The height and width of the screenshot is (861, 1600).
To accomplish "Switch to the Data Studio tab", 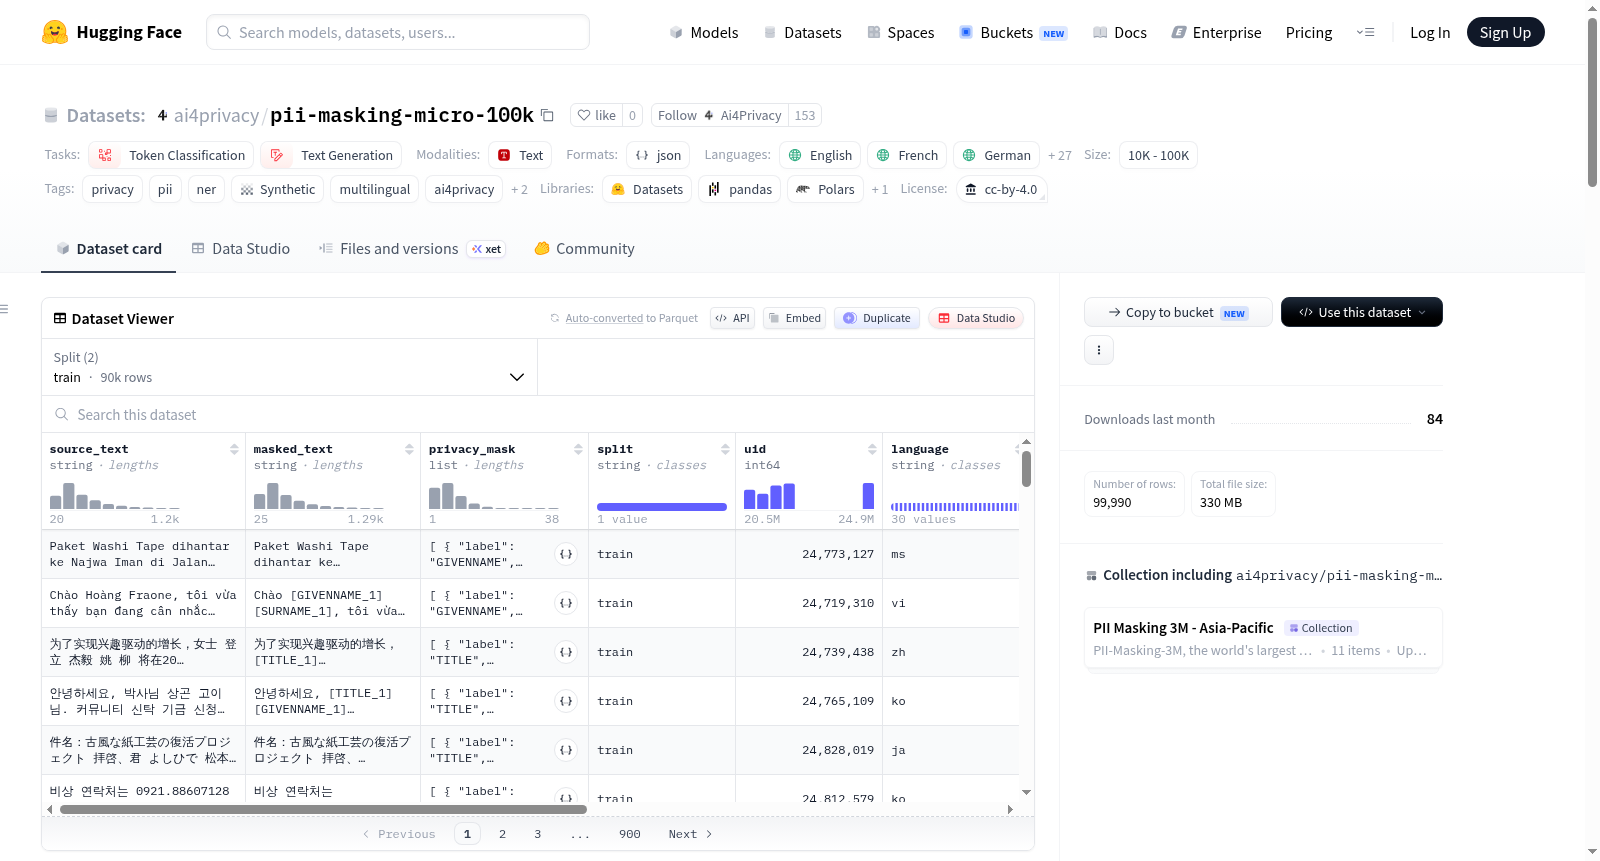I will (241, 249).
